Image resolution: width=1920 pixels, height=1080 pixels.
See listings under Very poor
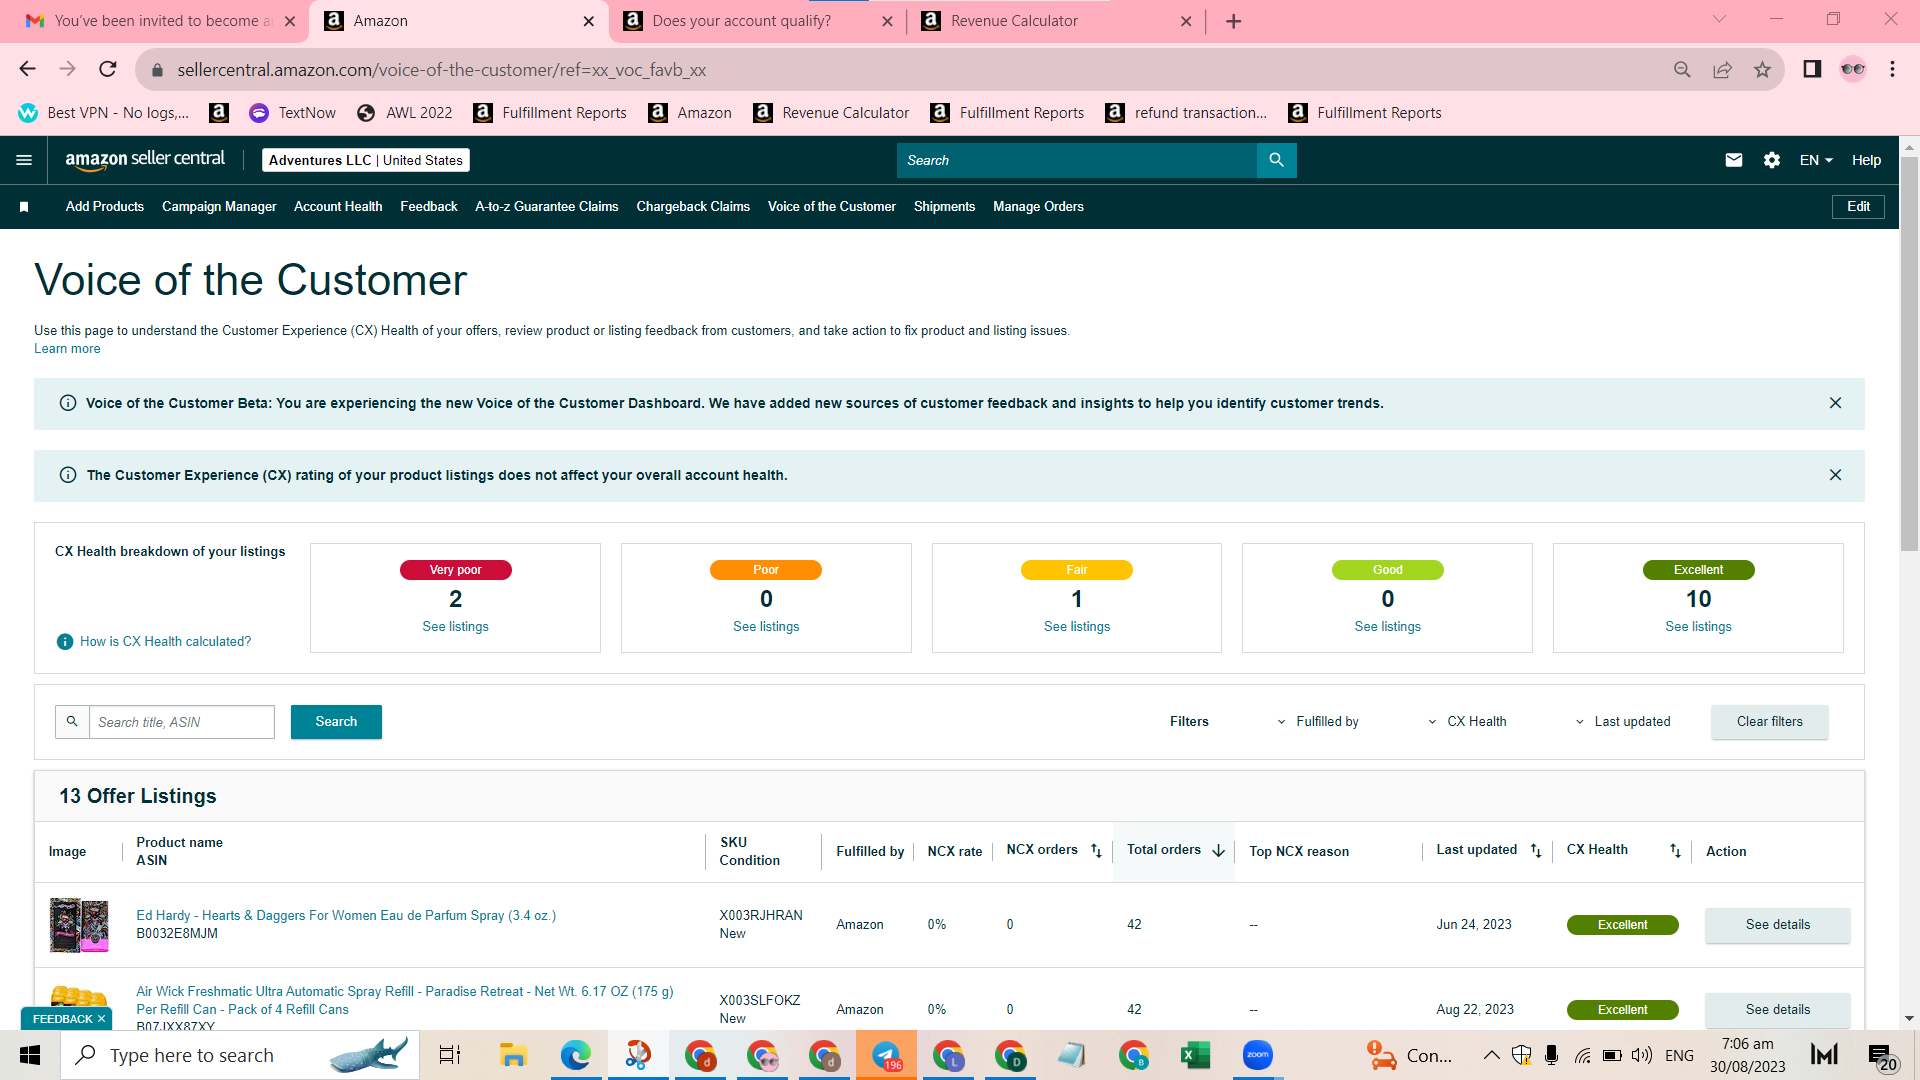coord(455,627)
